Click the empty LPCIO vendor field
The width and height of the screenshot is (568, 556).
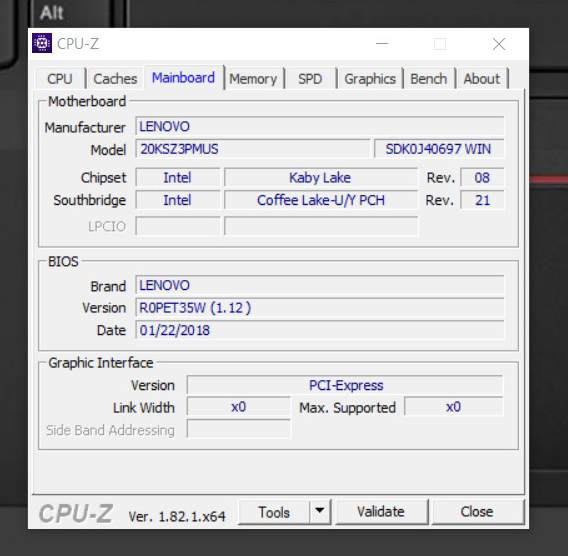pyautogui.click(x=178, y=226)
